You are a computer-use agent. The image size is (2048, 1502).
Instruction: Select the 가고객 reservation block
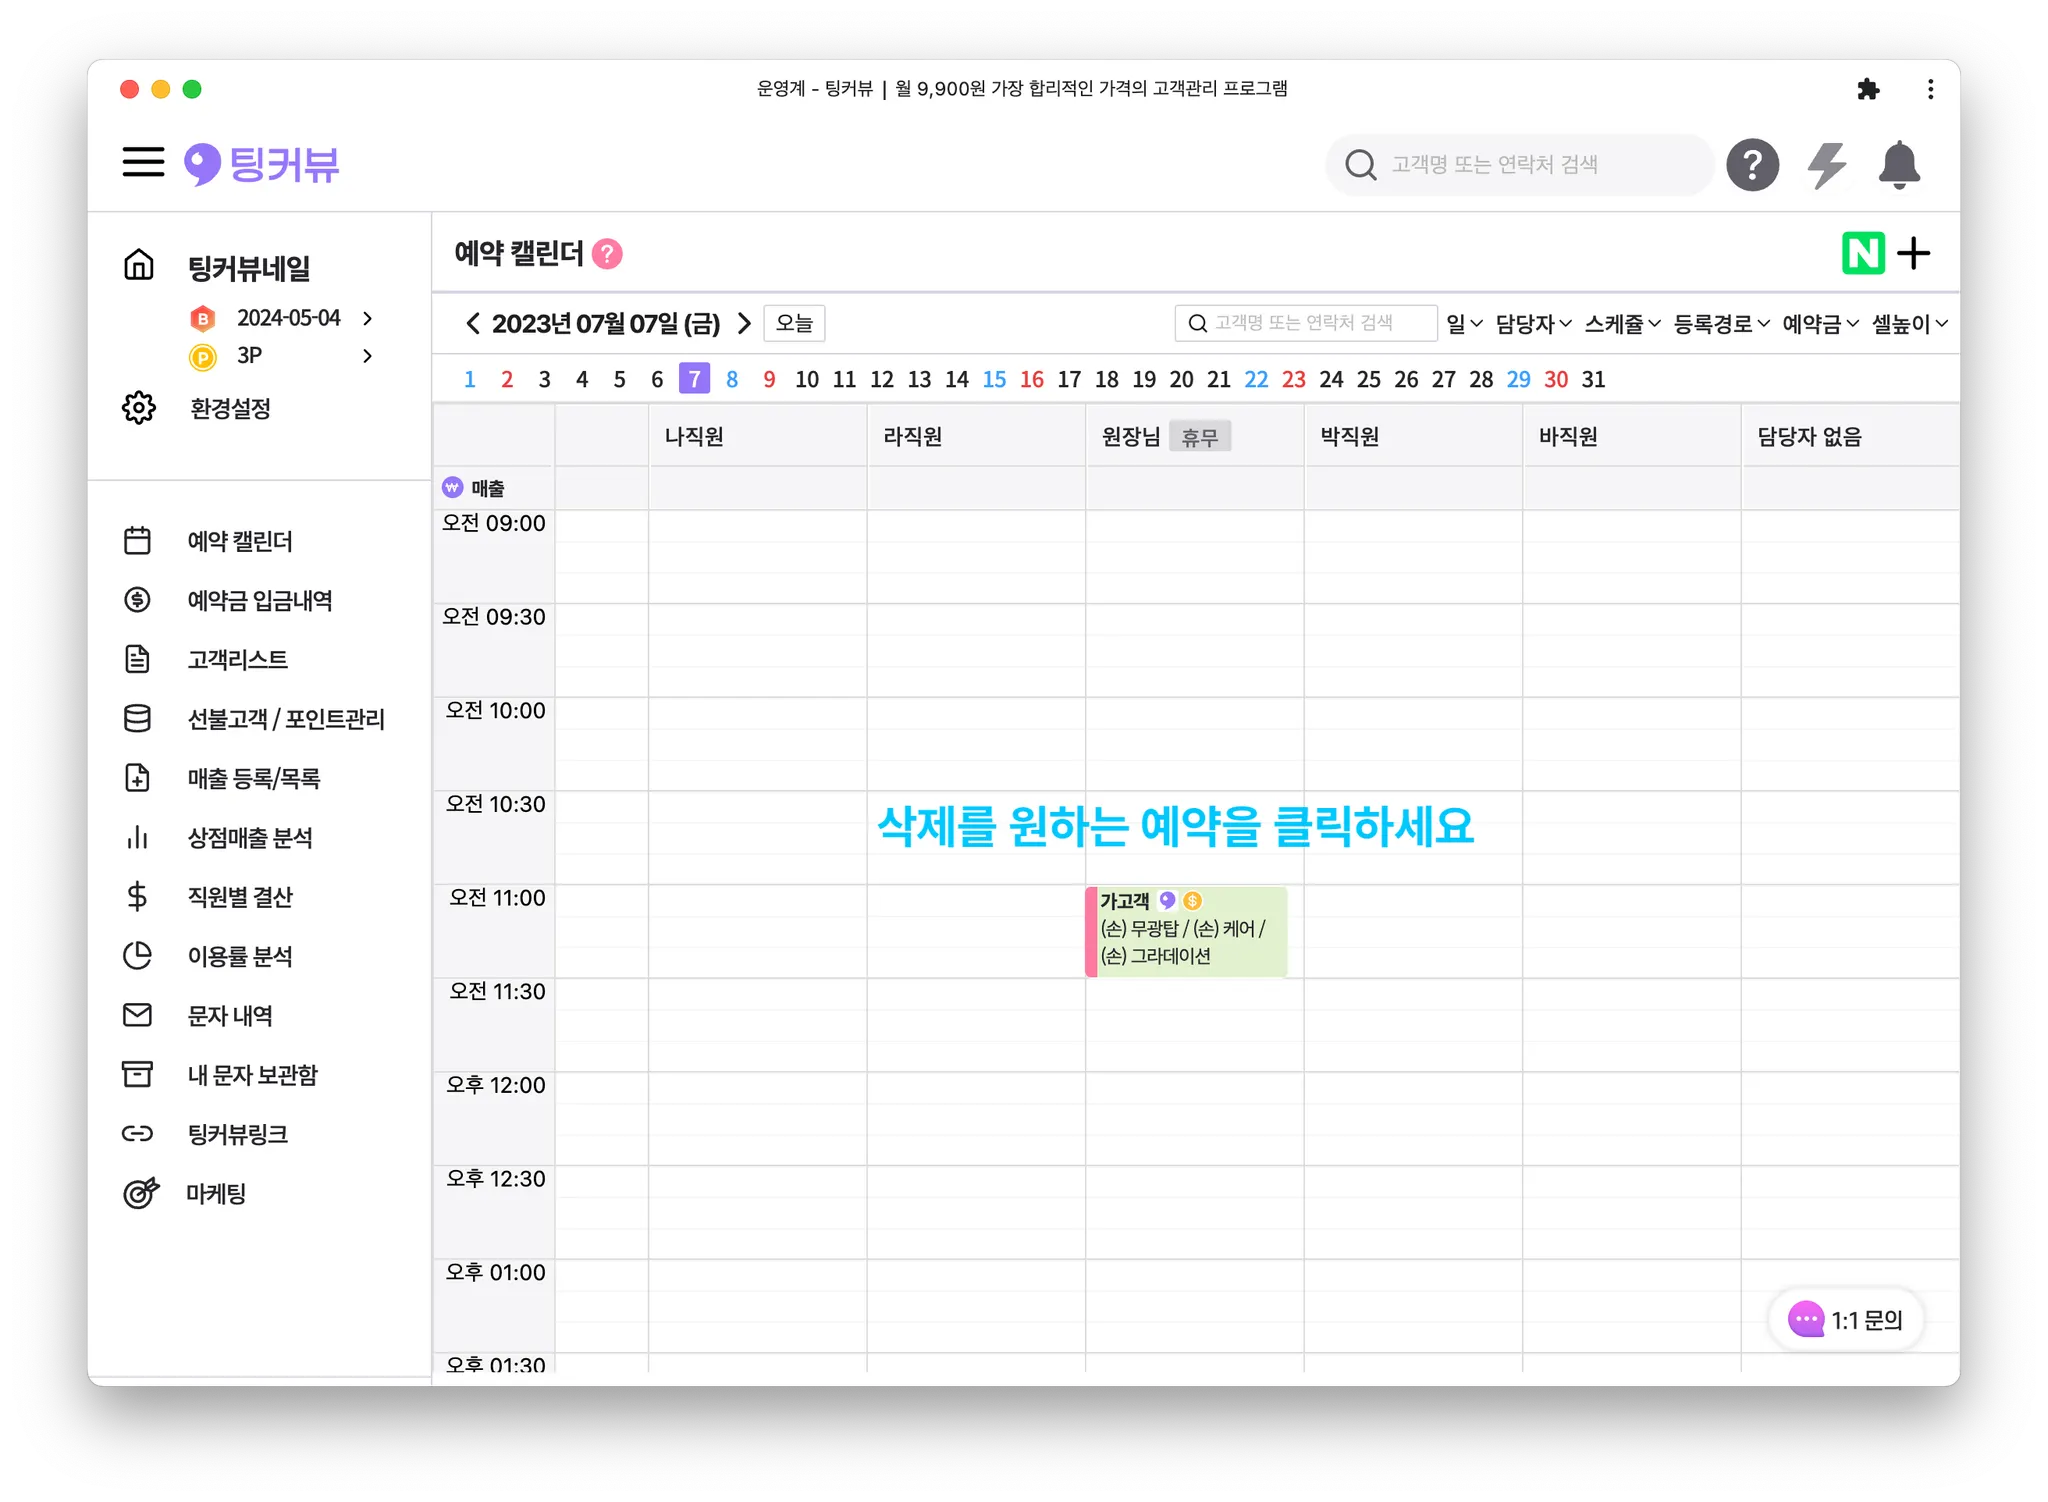pyautogui.click(x=1187, y=931)
